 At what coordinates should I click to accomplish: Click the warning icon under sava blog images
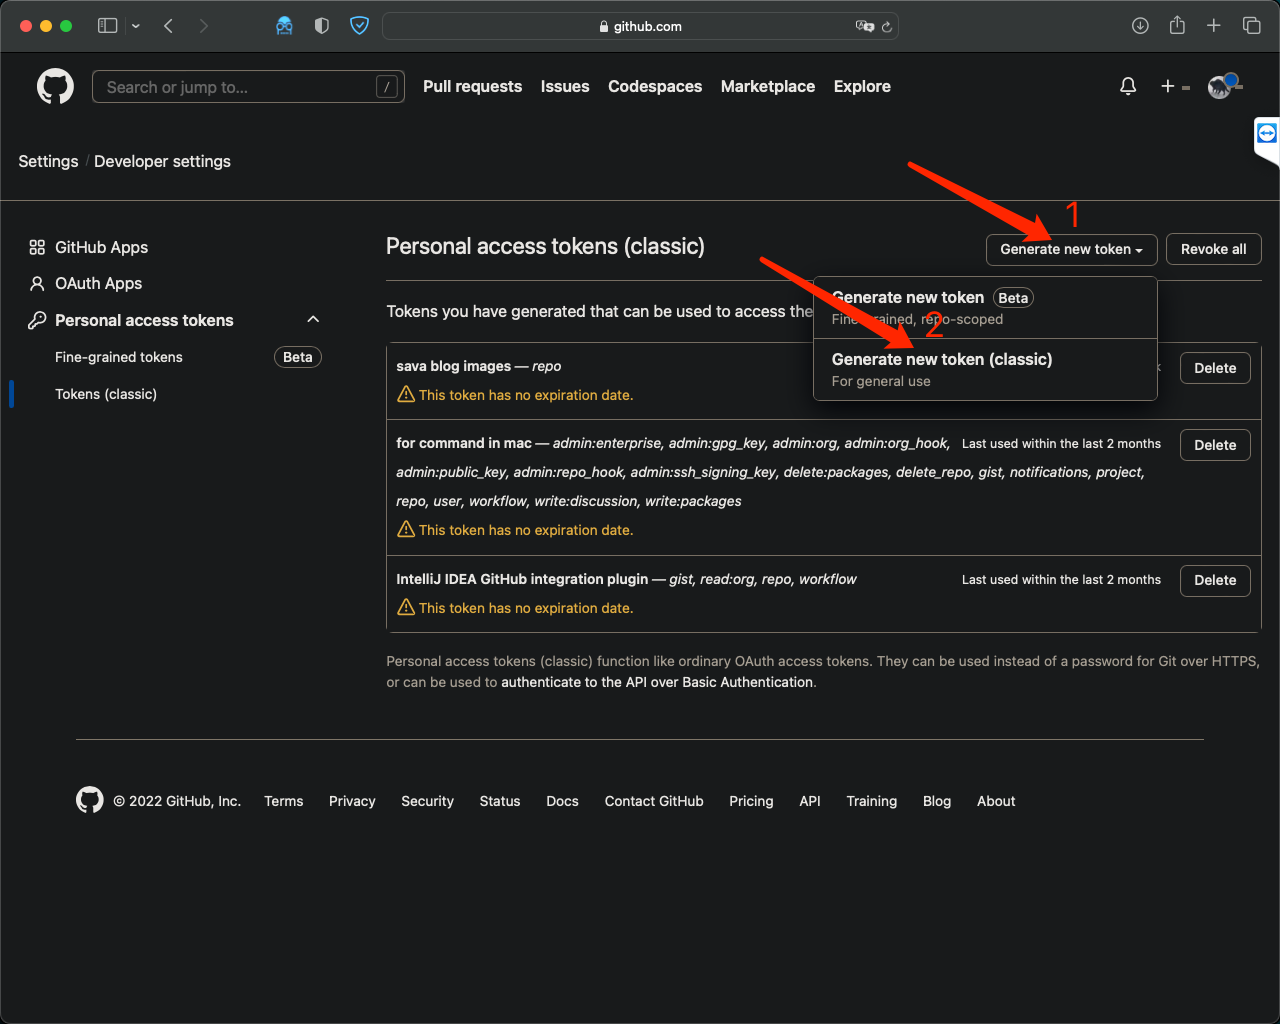(406, 394)
